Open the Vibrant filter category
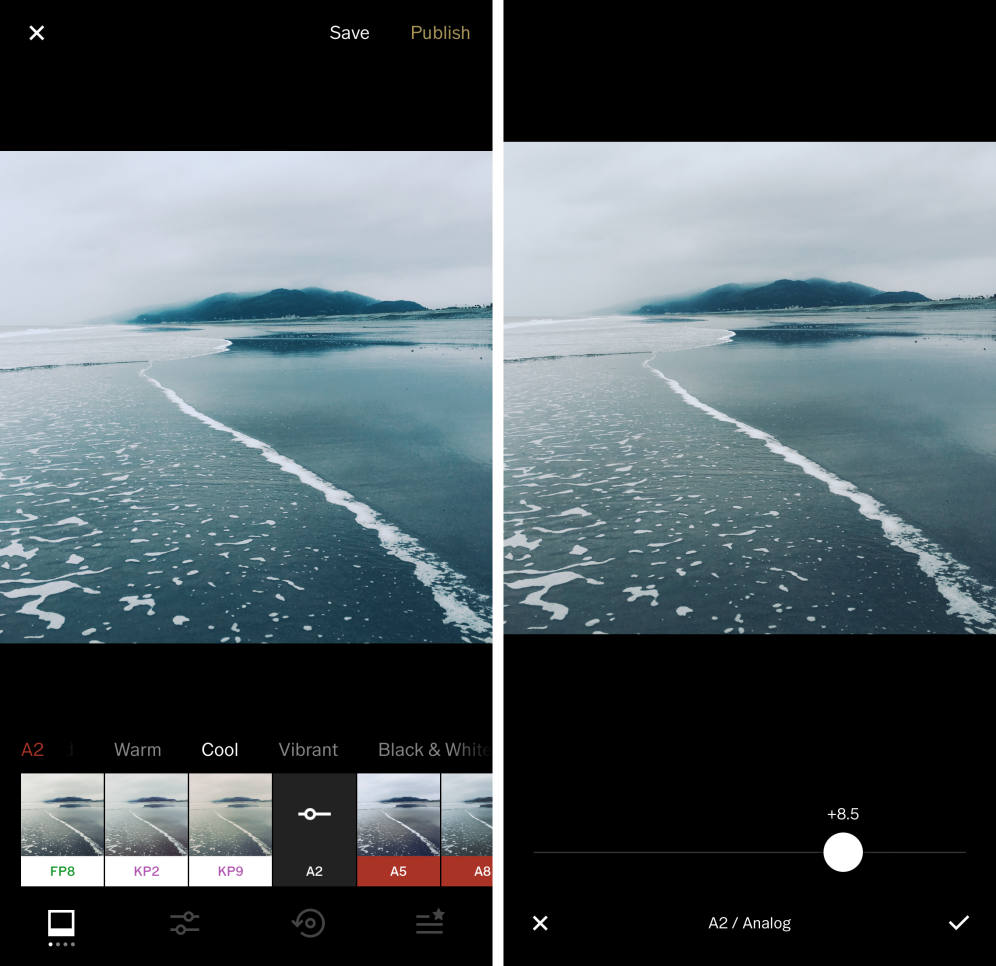The image size is (996, 966). click(x=308, y=749)
